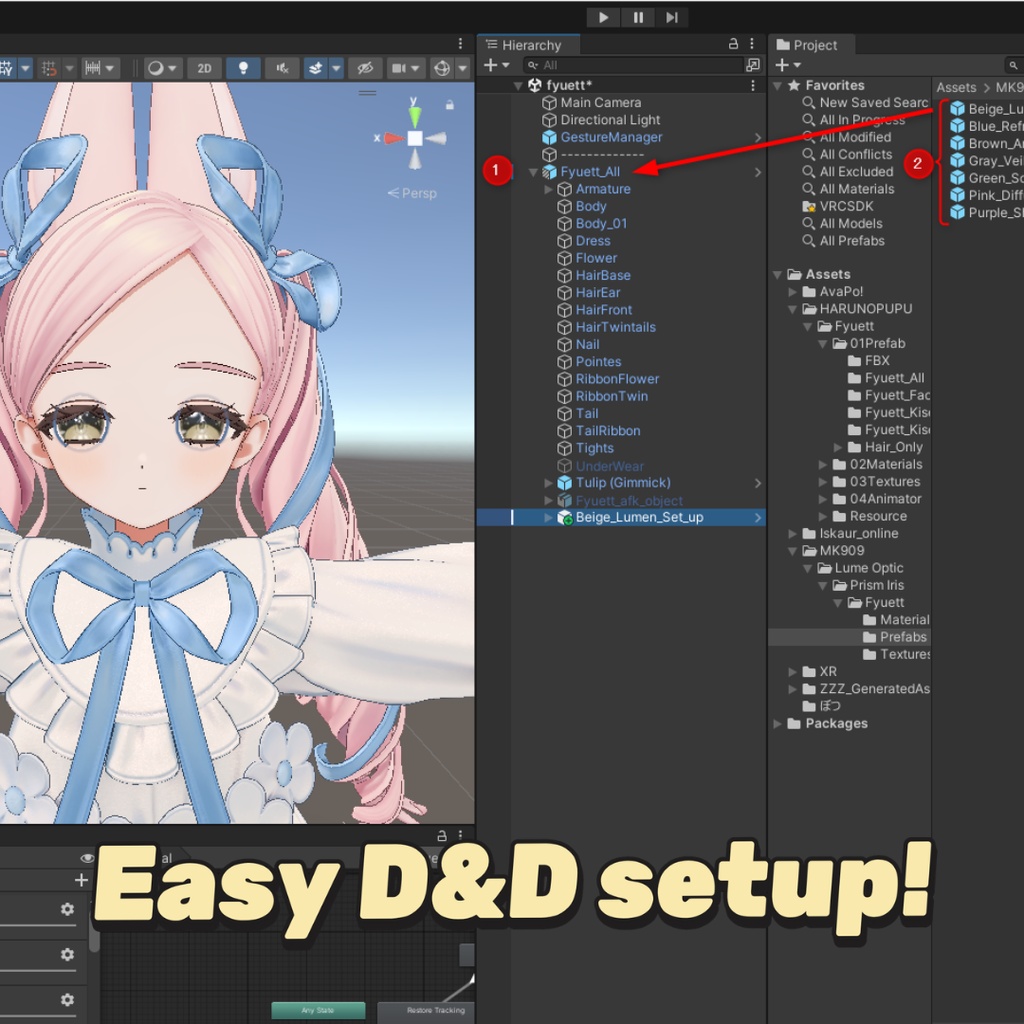Toggle hidden objects visibility eye icon
Viewport: 1024px width, 1024px height.
365,68
